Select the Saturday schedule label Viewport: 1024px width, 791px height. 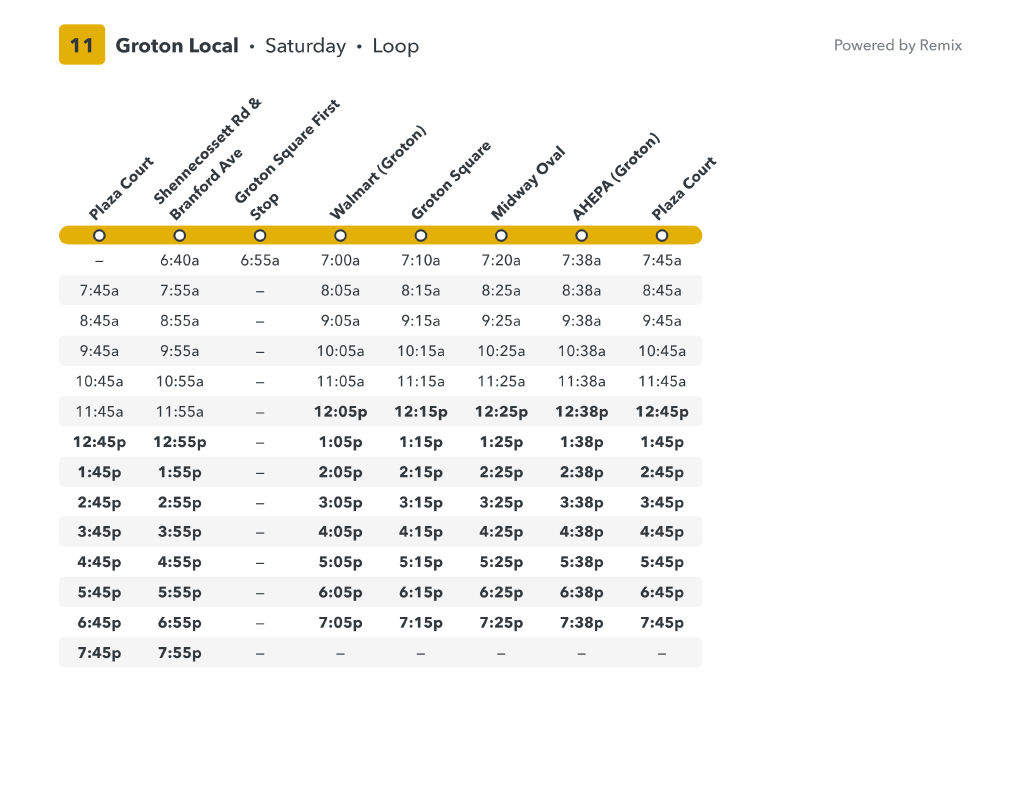(306, 46)
